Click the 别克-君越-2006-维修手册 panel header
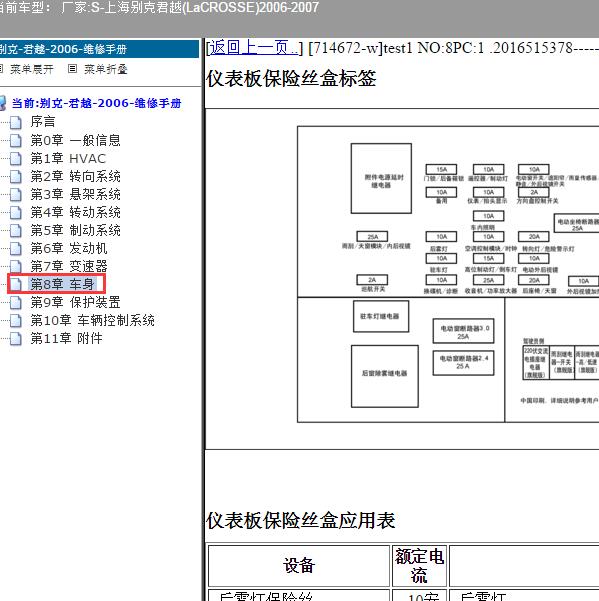The image size is (599, 601). pos(99,49)
